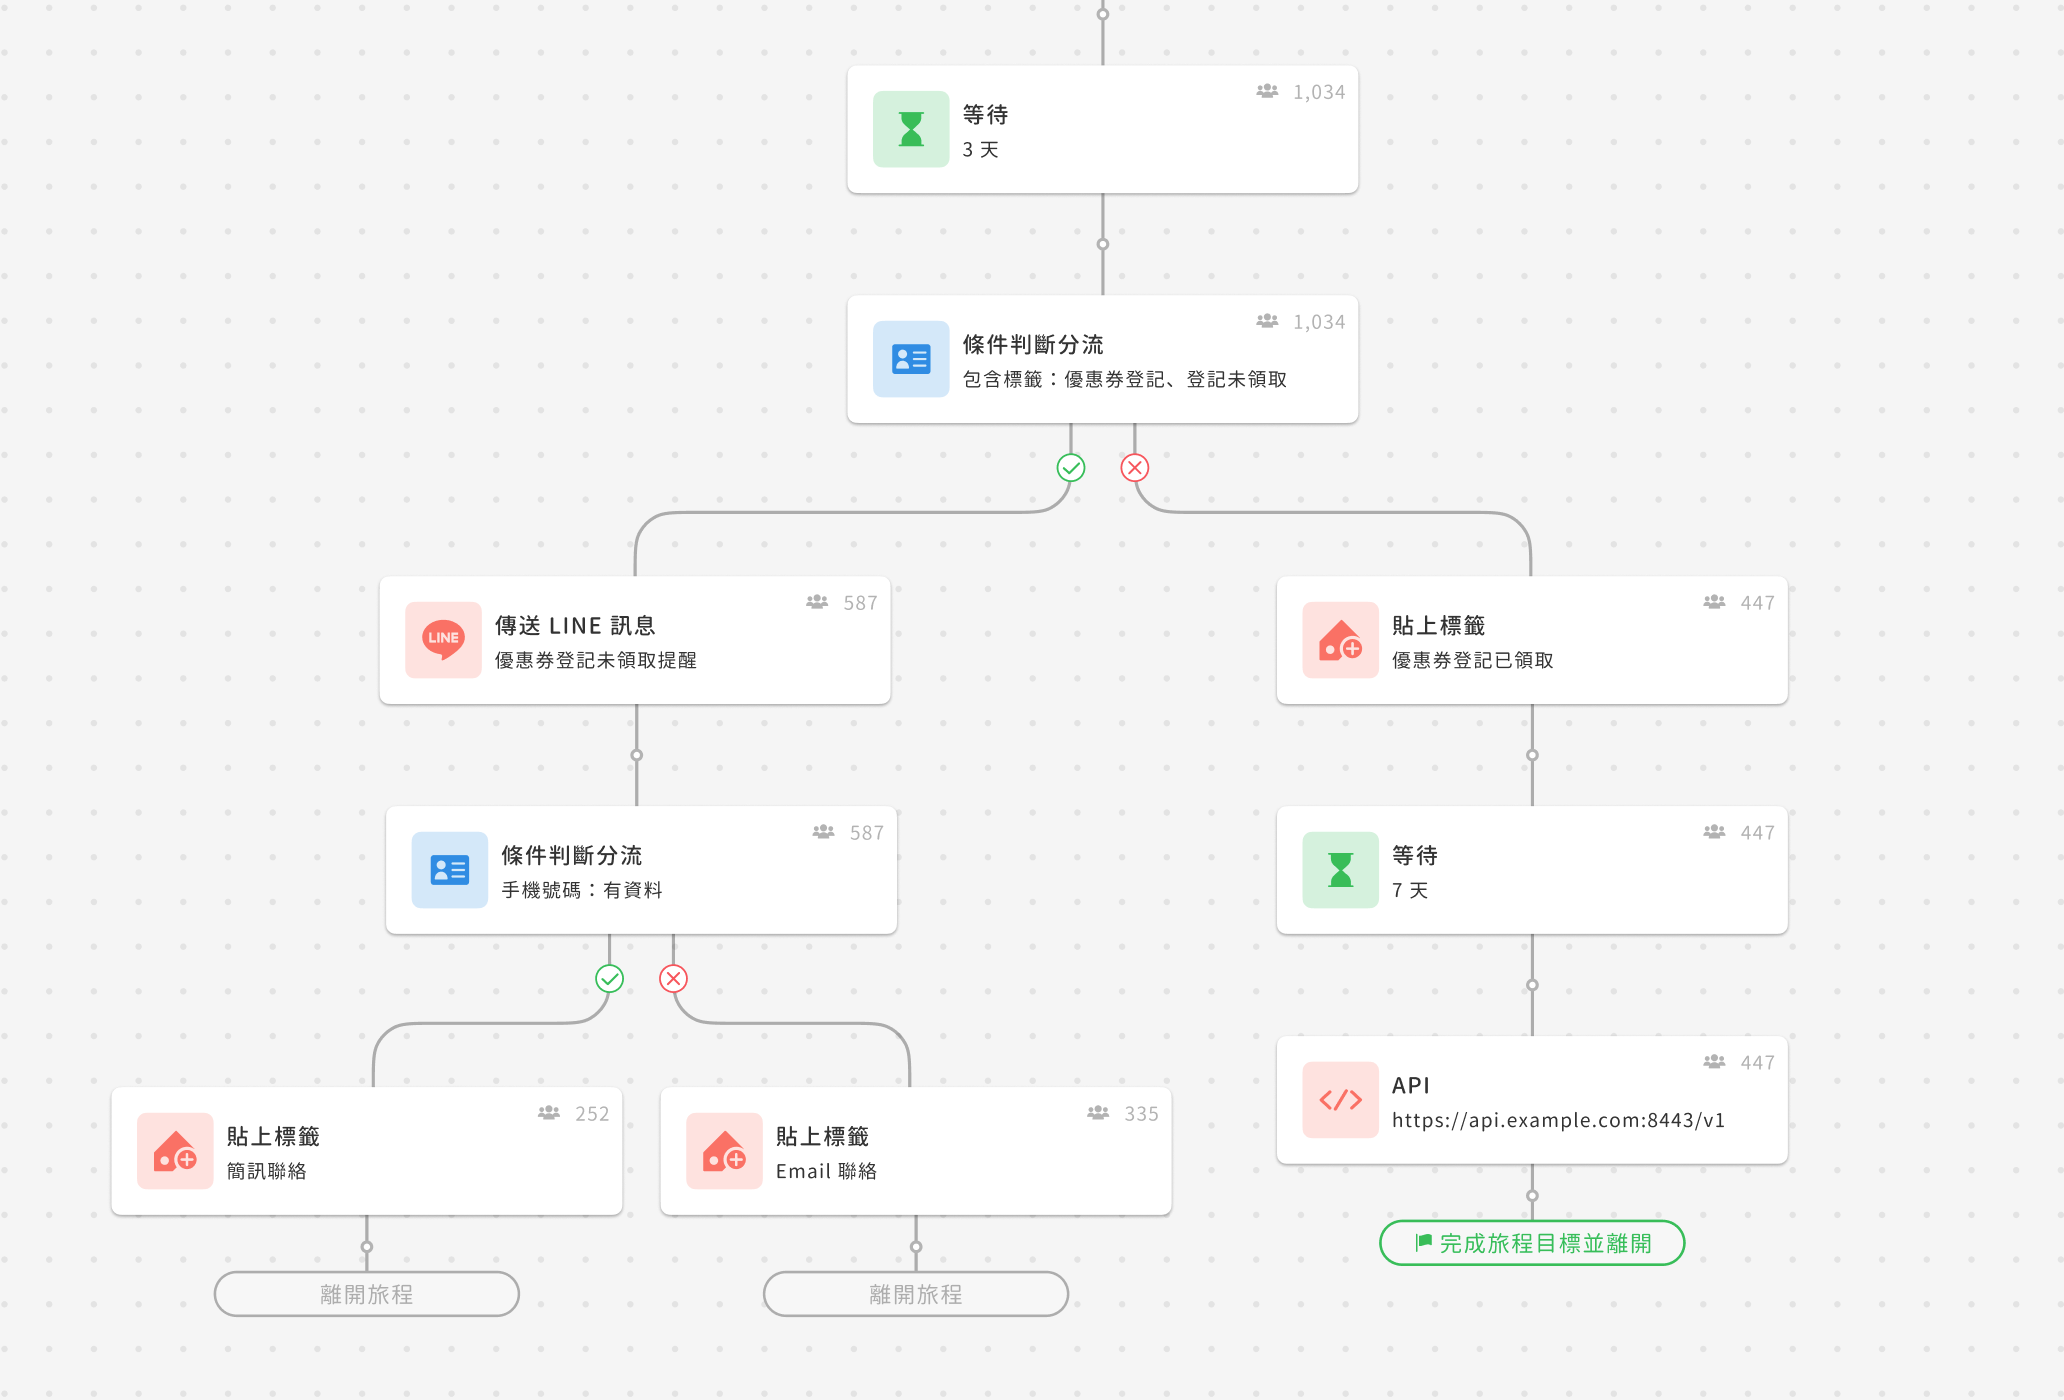Click the tag icon for Email 聯絡 node

pyautogui.click(x=724, y=1151)
